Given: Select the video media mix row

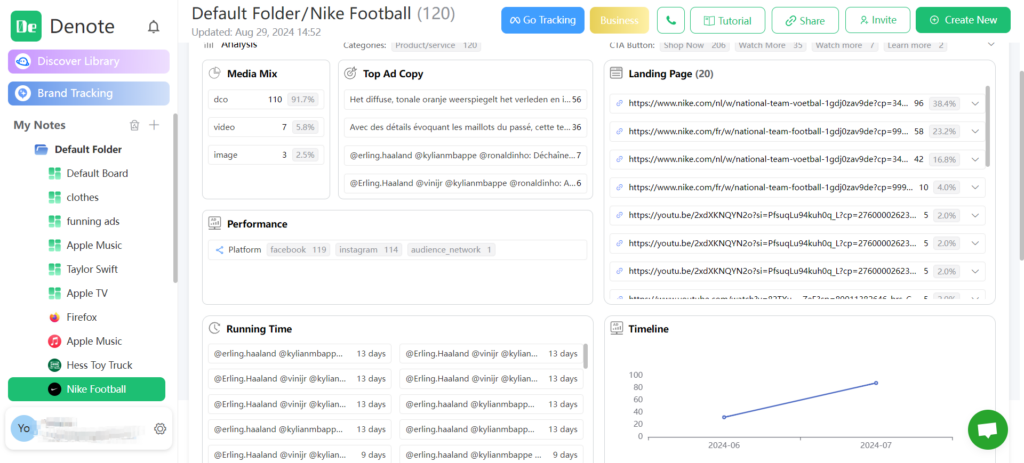Looking at the screenshot, I should coord(266,127).
